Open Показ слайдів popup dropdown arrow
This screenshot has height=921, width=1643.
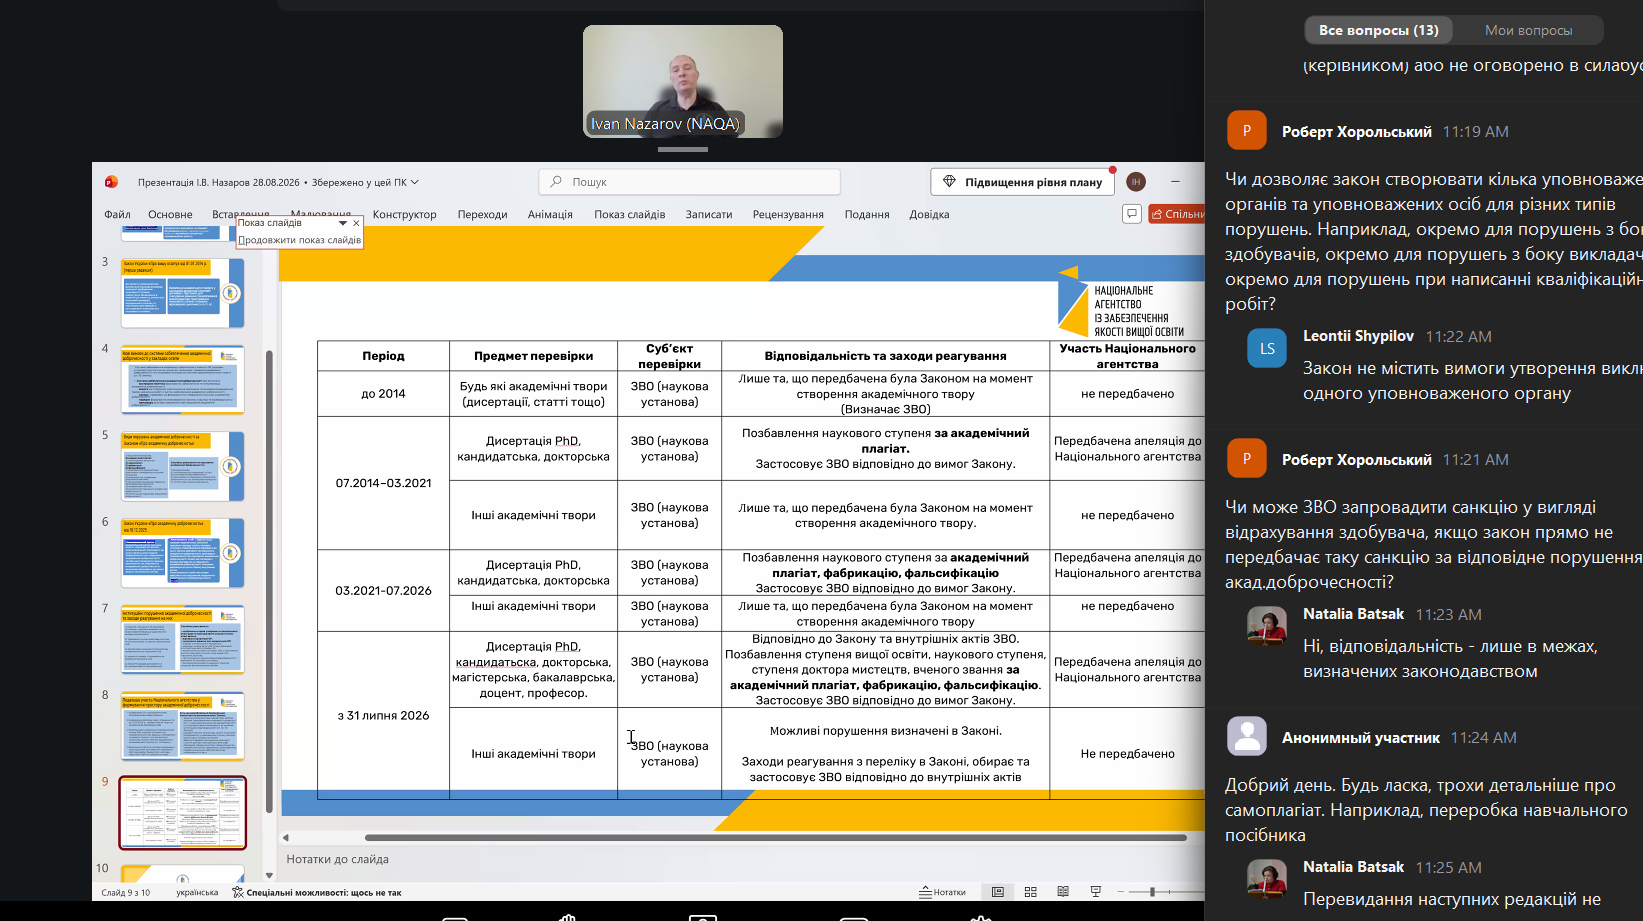pos(343,223)
